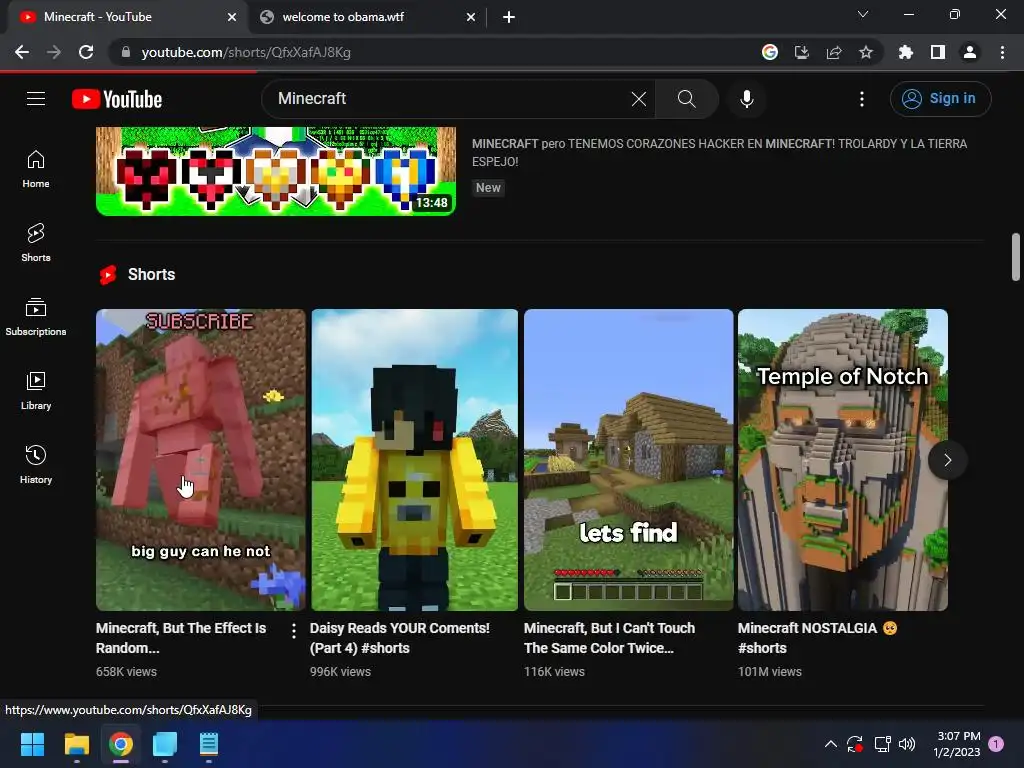This screenshot has width=1024, height=768.
Task: Close the obama.wtf tab
Action: coord(471,17)
